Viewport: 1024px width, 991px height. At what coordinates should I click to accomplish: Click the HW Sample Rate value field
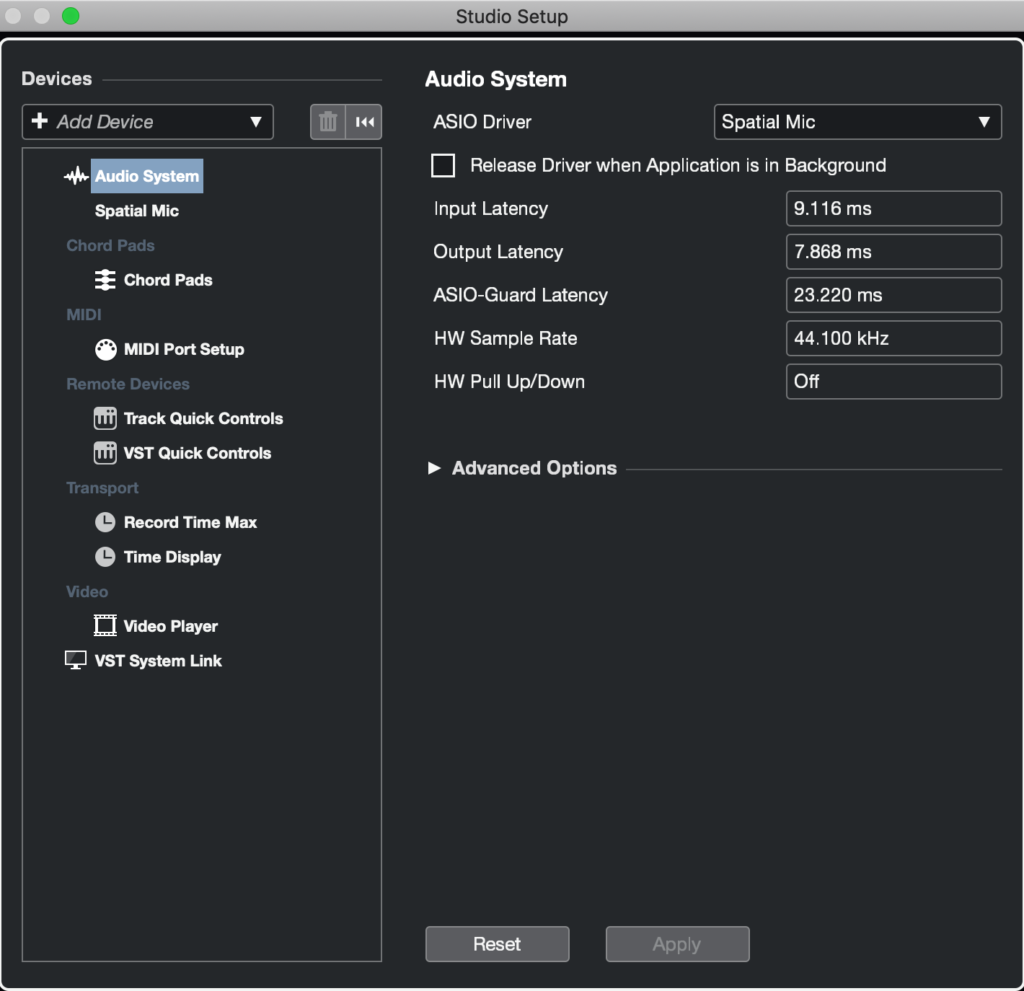click(x=893, y=338)
